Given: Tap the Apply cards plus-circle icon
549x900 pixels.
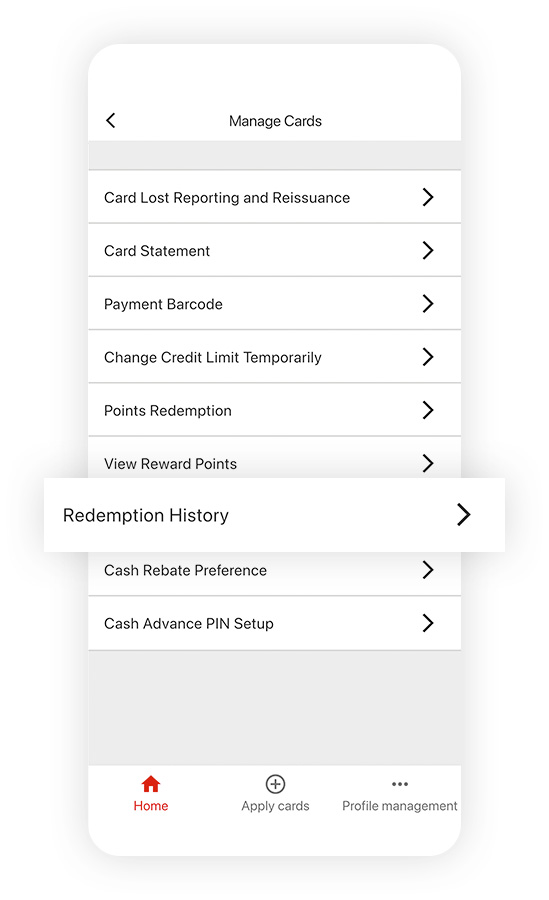Looking at the screenshot, I should [275, 784].
